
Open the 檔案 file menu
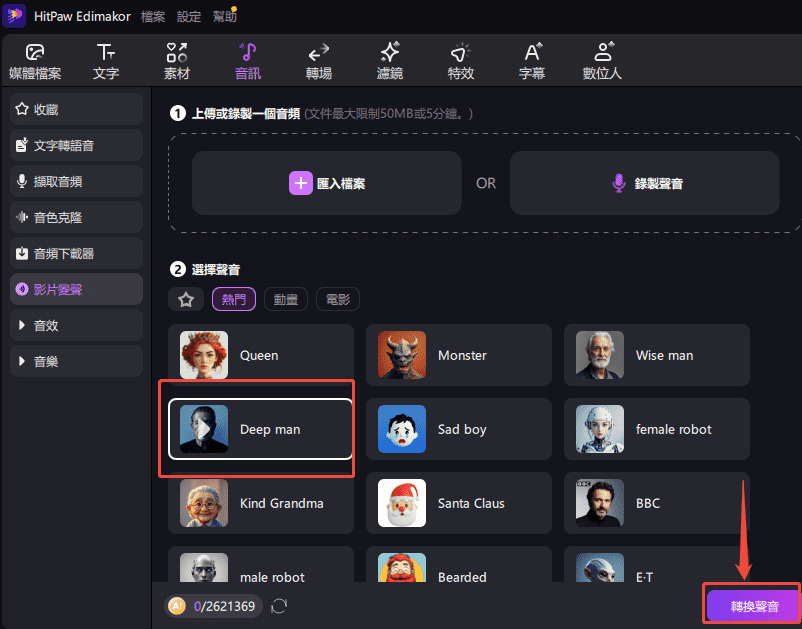[x=153, y=17]
